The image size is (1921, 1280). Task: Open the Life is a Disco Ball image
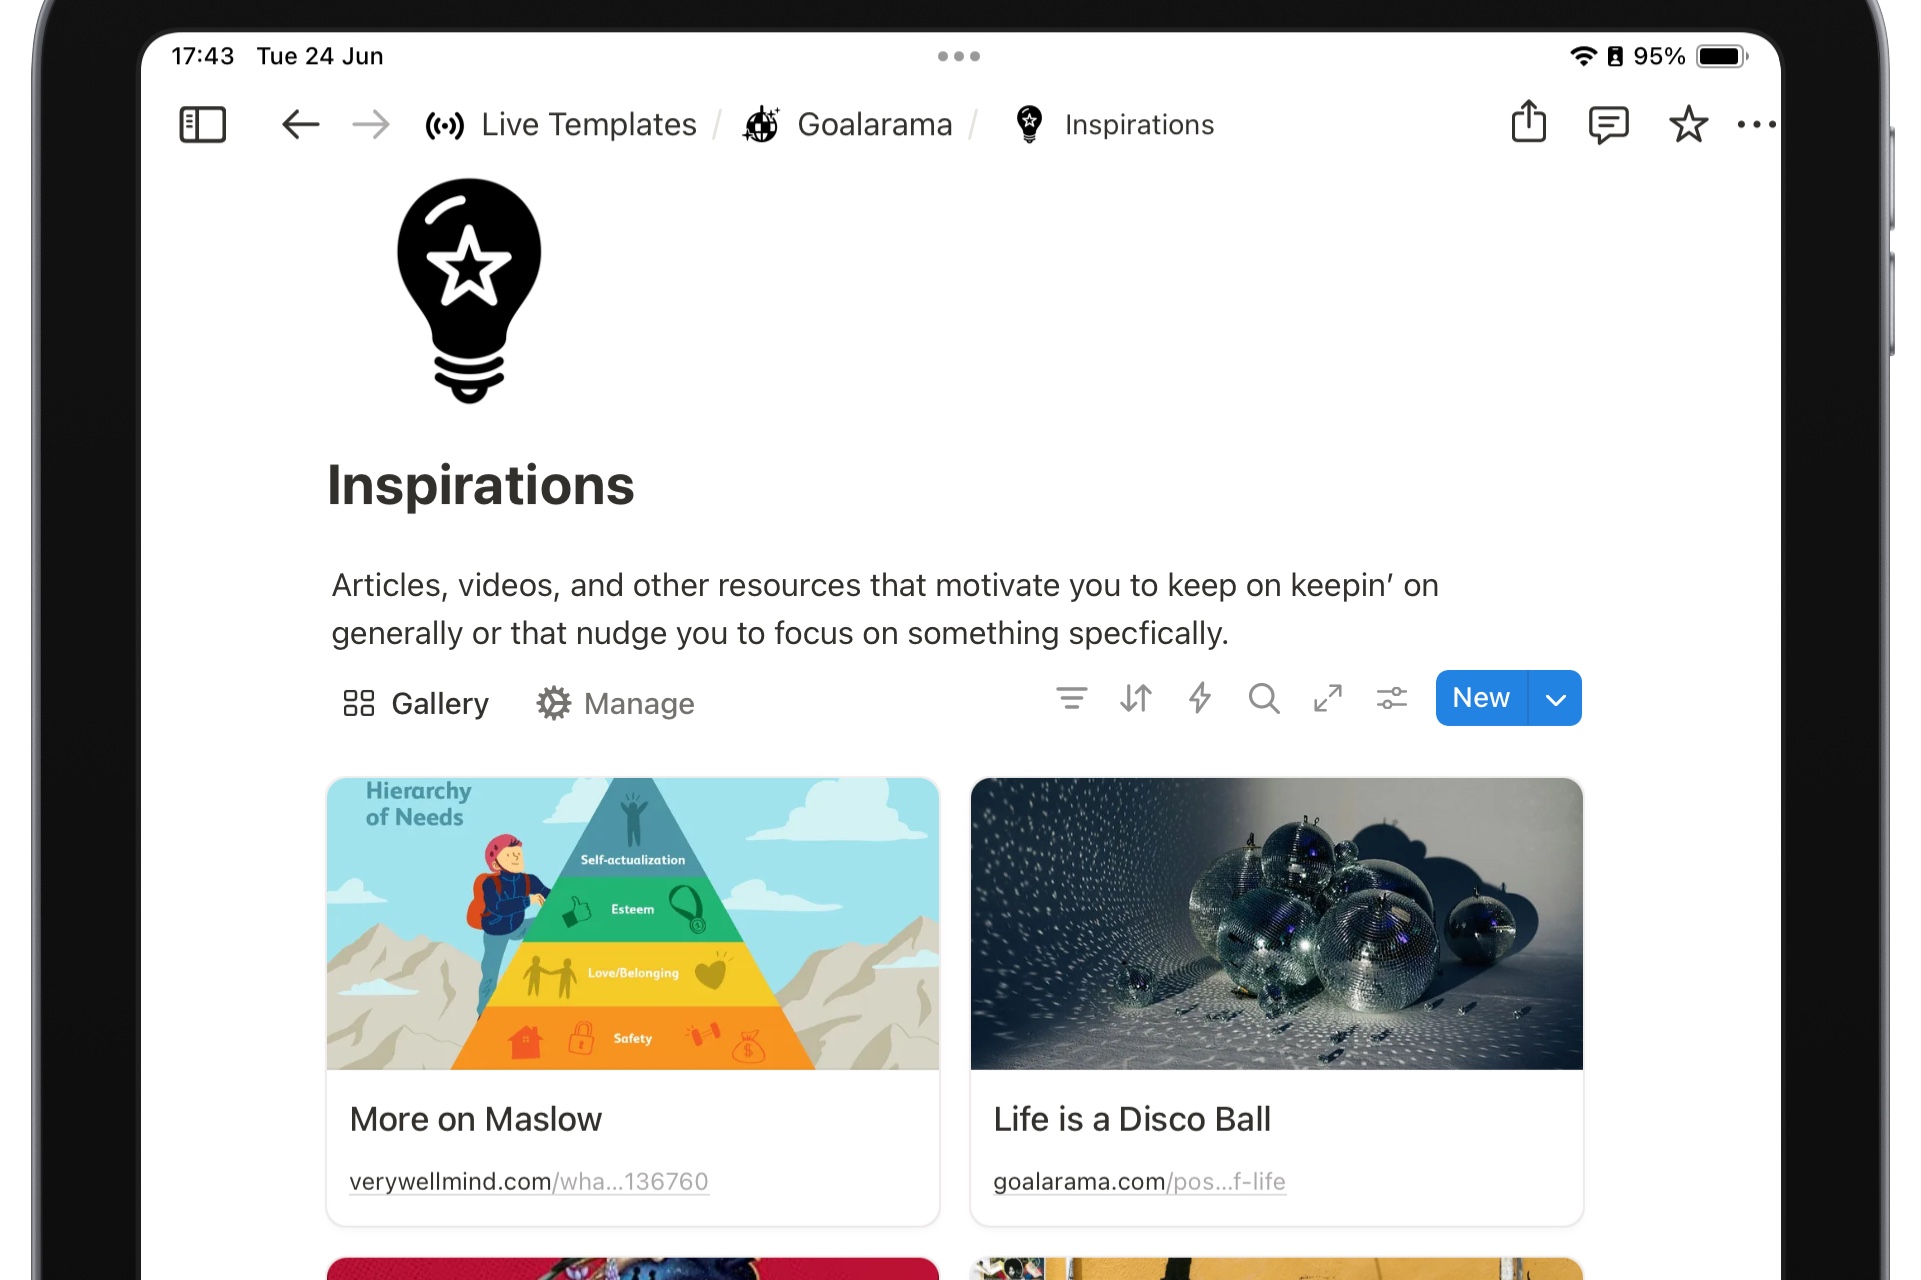pos(1276,923)
